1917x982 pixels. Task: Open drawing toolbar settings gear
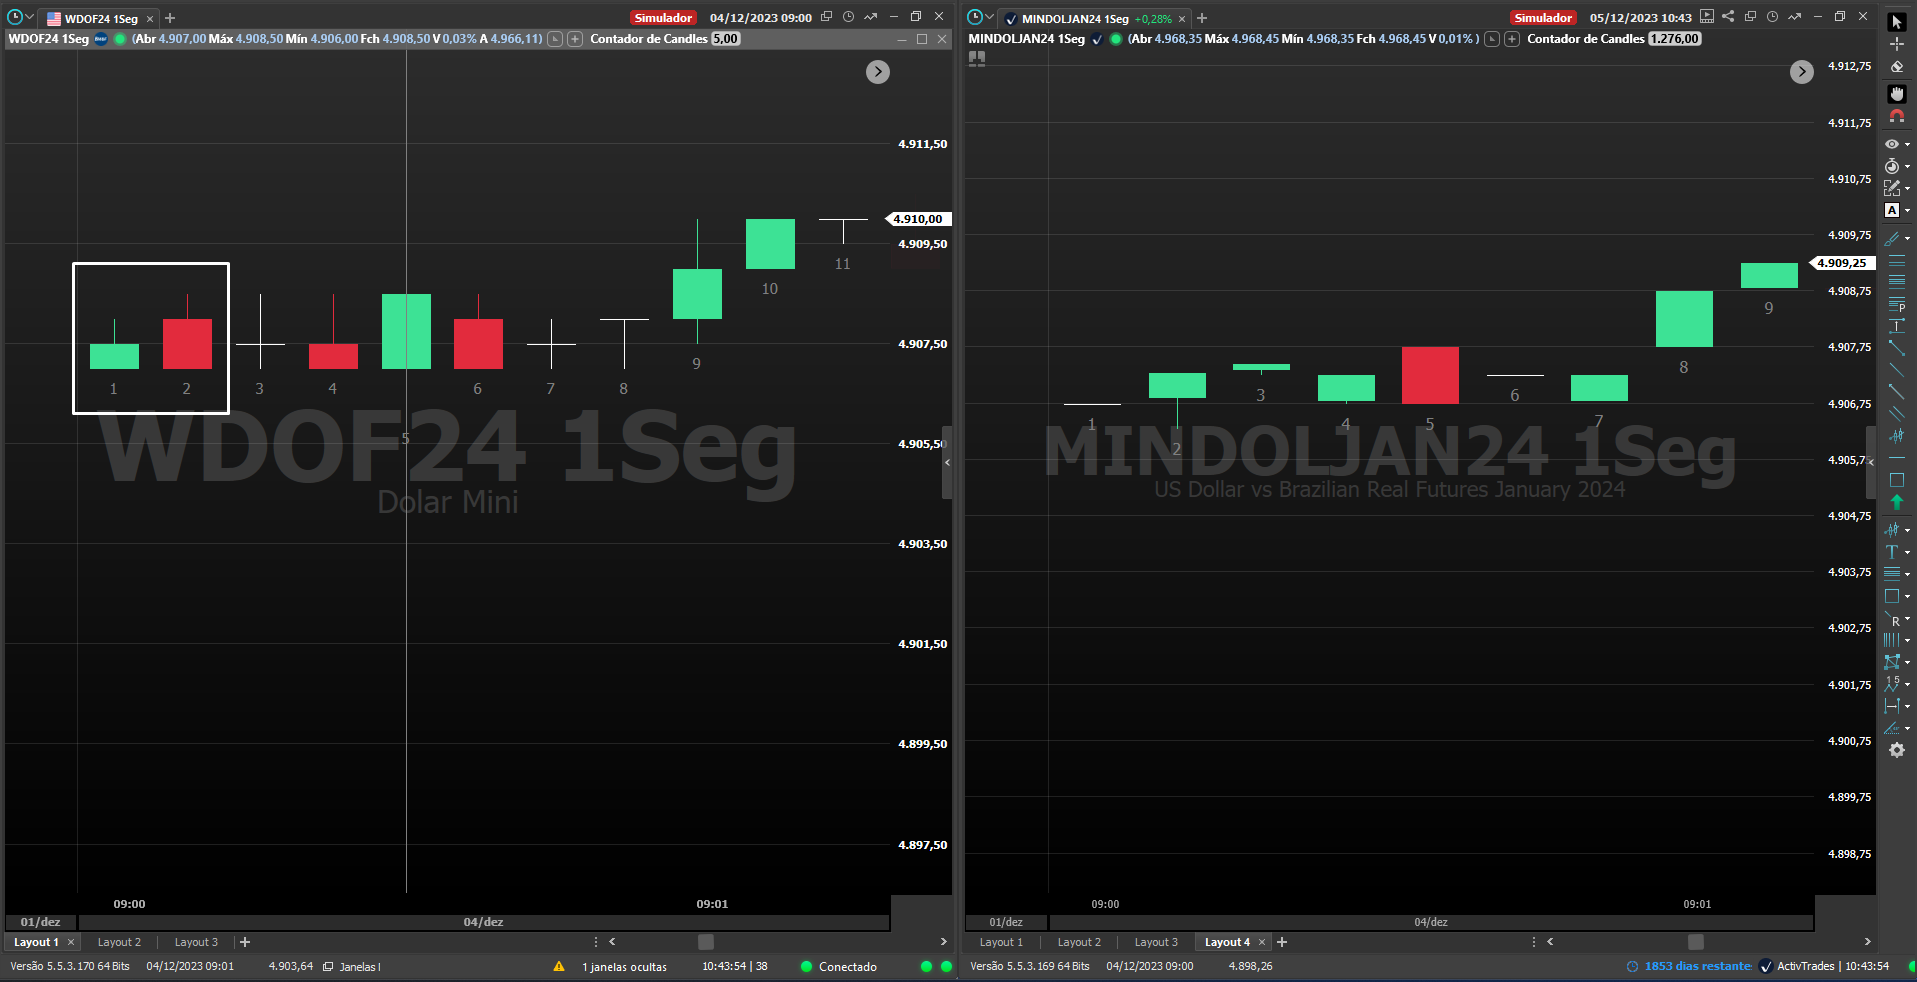coord(1896,750)
